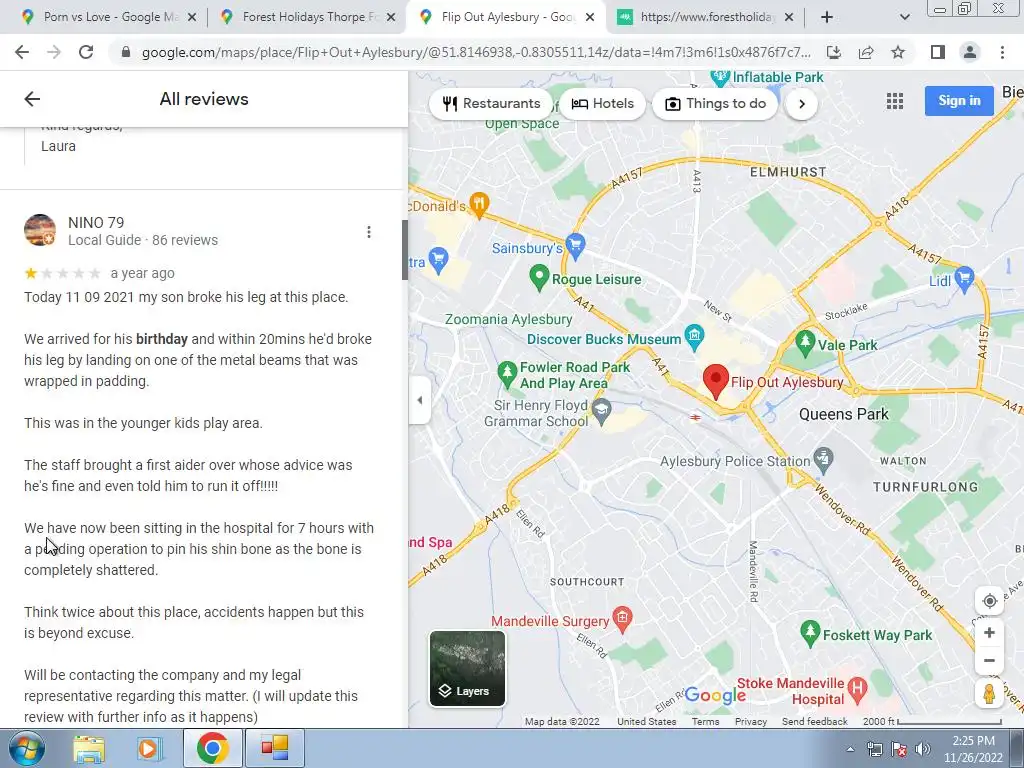The height and width of the screenshot is (768, 1024).
Task: Click install app icon in address bar
Action: pyautogui.click(x=834, y=52)
